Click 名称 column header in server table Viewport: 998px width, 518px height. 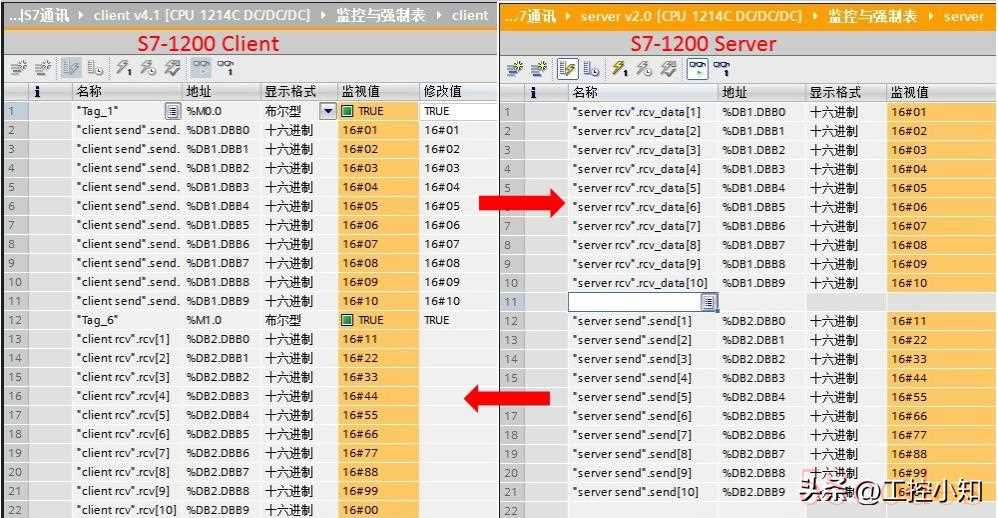coord(643,92)
